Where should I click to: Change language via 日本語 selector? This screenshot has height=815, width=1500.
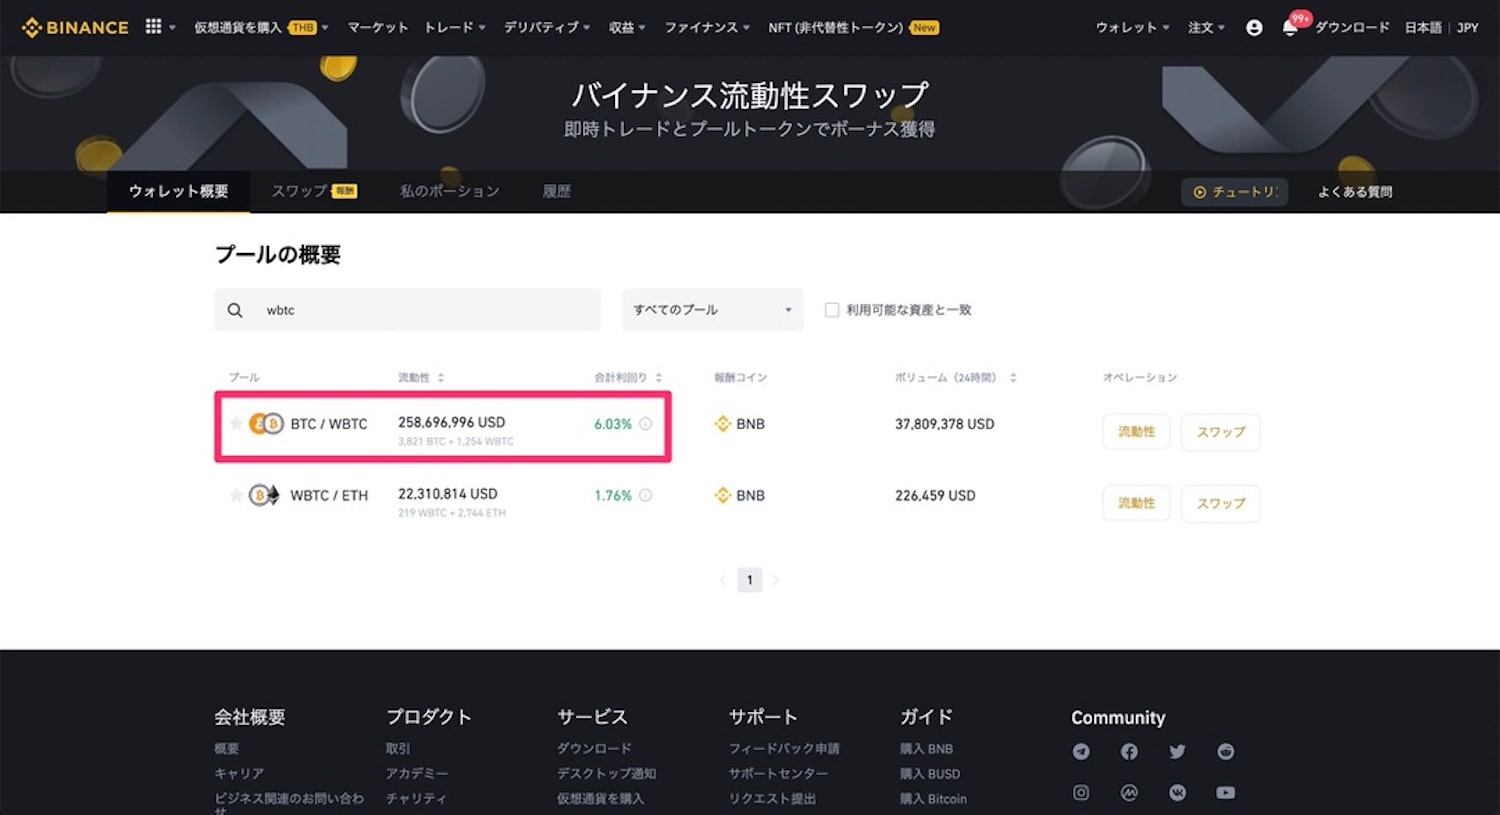coord(1422,27)
